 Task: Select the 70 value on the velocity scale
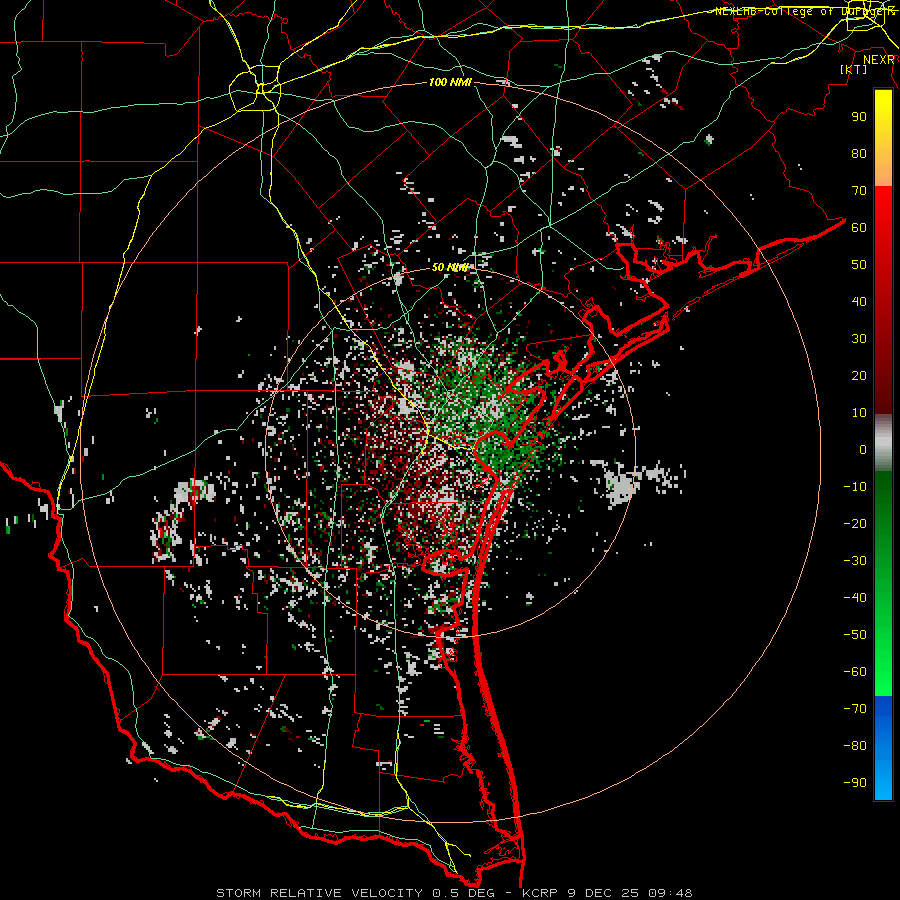click(x=859, y=191)
